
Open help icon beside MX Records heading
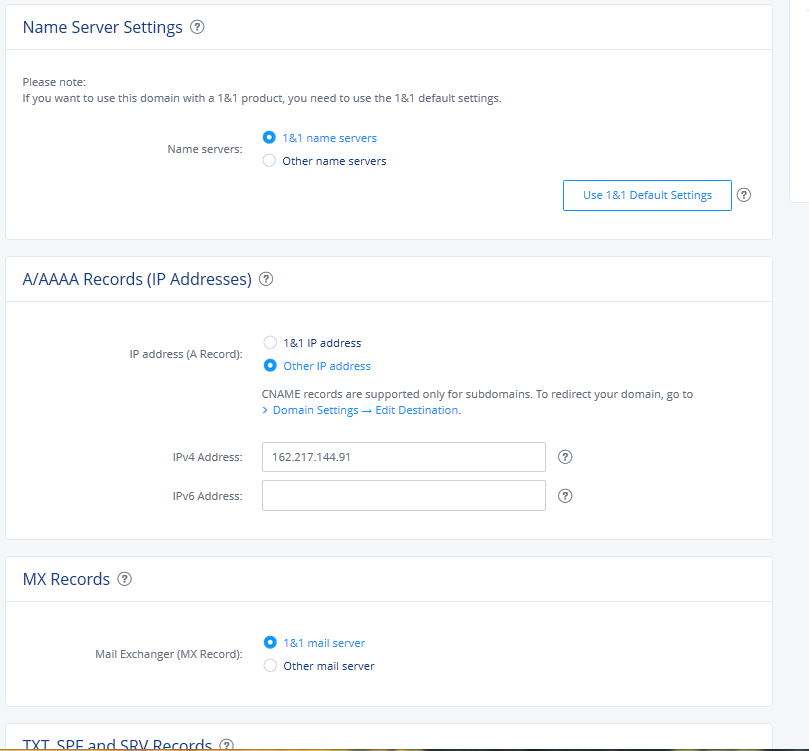tap(124, 579)
